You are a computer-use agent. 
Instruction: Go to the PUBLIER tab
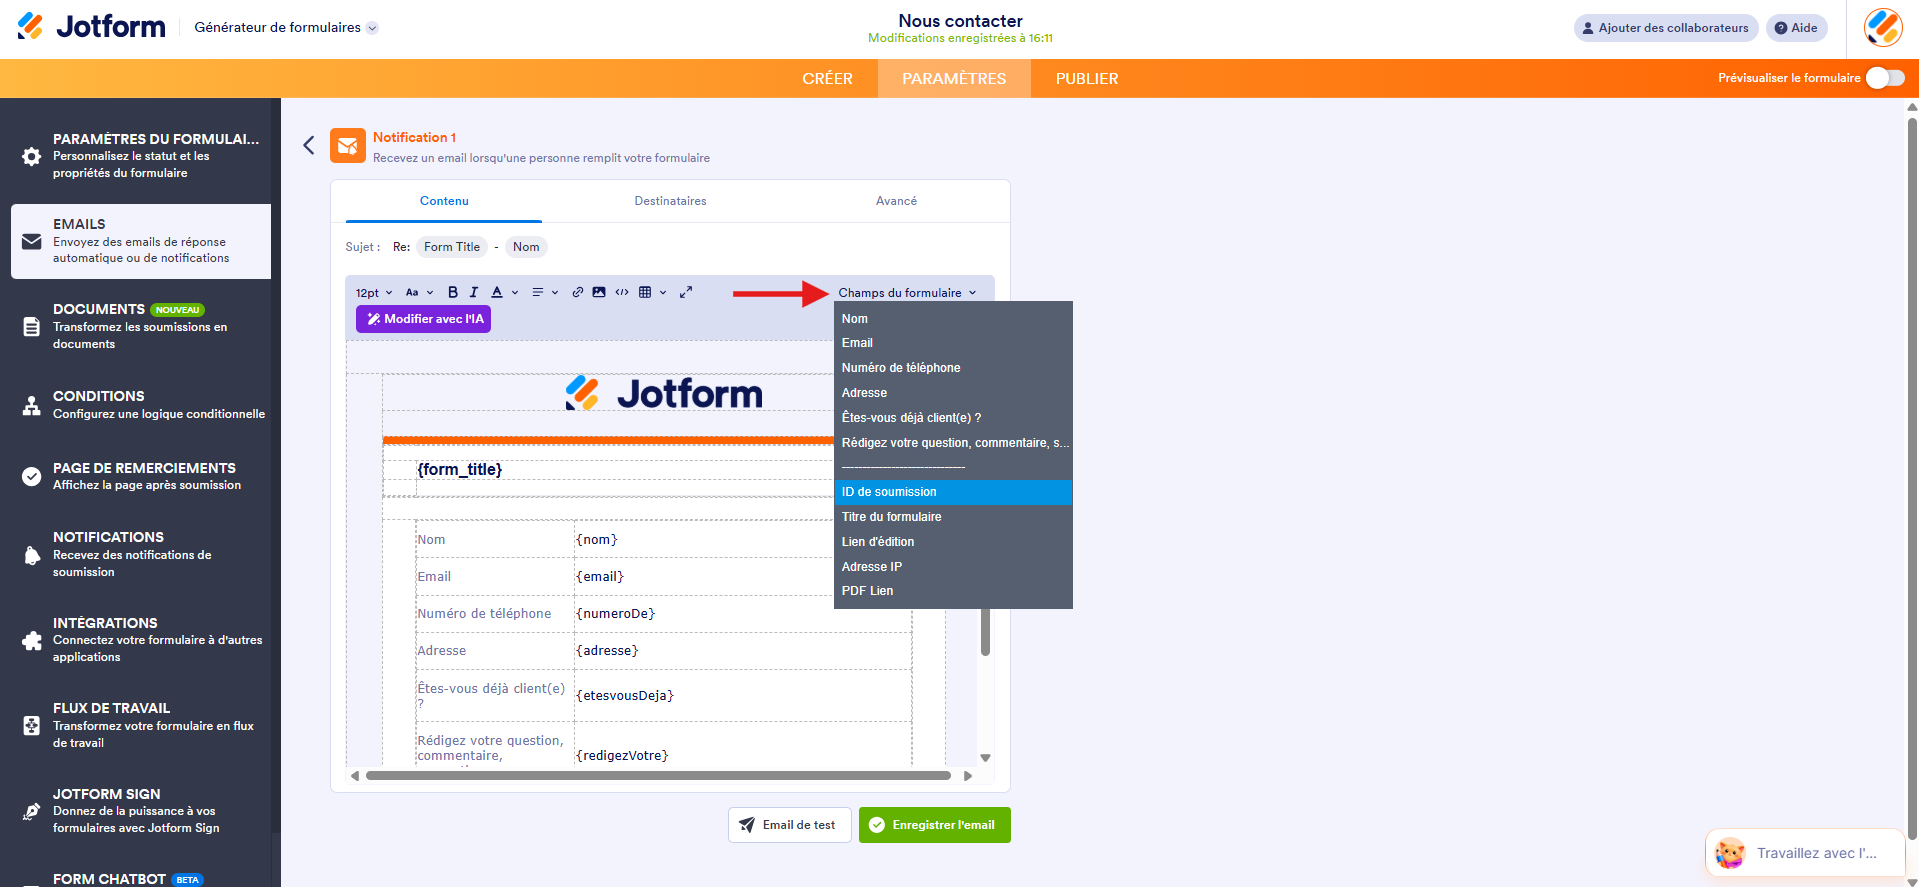1087,79
